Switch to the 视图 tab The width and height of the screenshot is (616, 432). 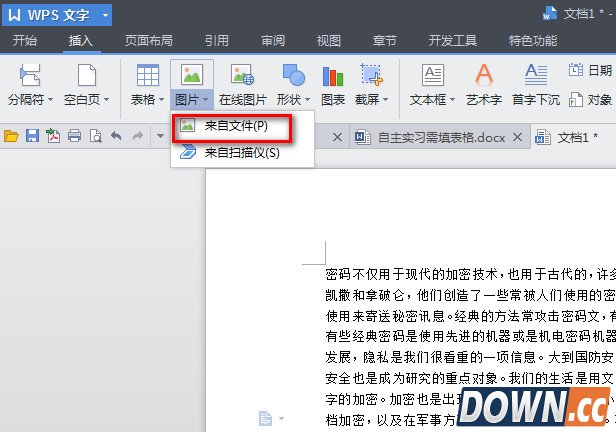pyautogui.click(x=328, y=40)
